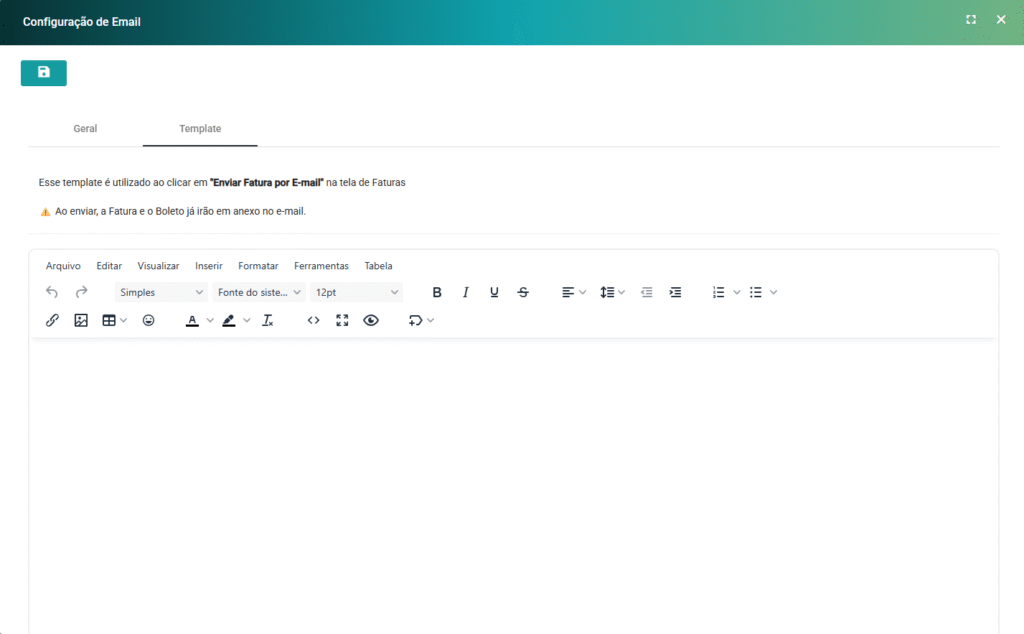This screenshot has height=634, width=1024.
Task: Open the Simples style dropdown
Action: coord(160,292)
